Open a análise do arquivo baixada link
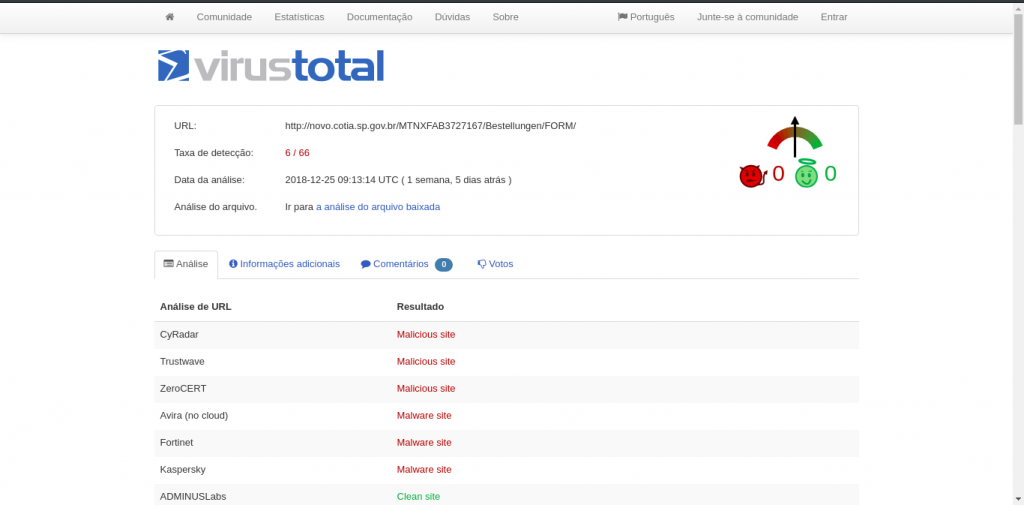This screenshot has height=505, width=1024. [x=378, y=206]
